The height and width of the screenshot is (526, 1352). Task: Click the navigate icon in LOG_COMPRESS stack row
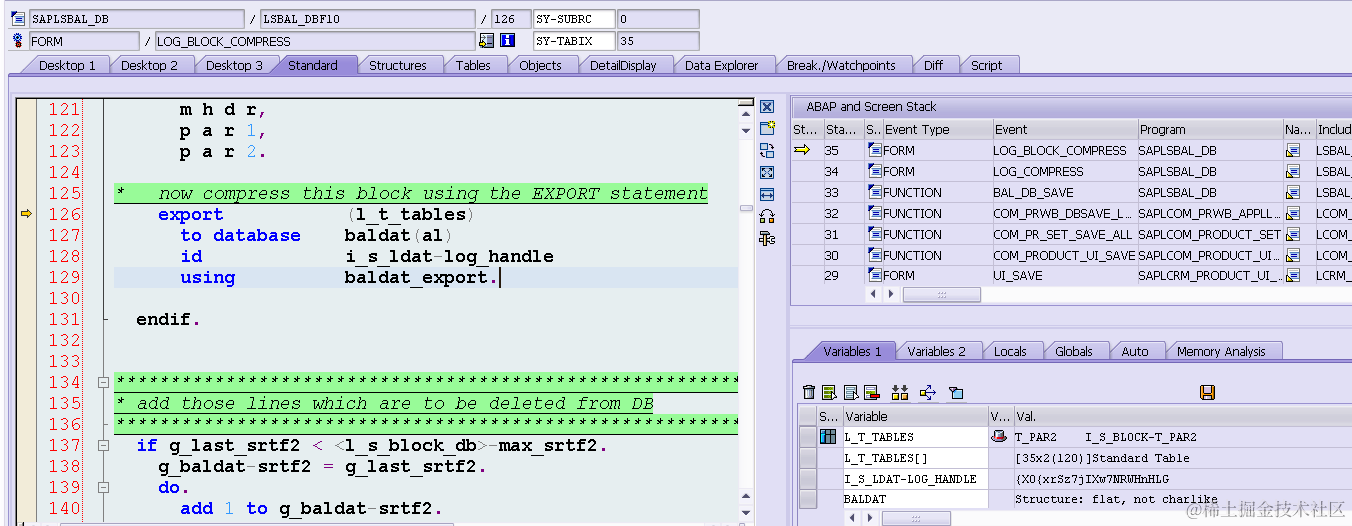tap(1293, 171)
